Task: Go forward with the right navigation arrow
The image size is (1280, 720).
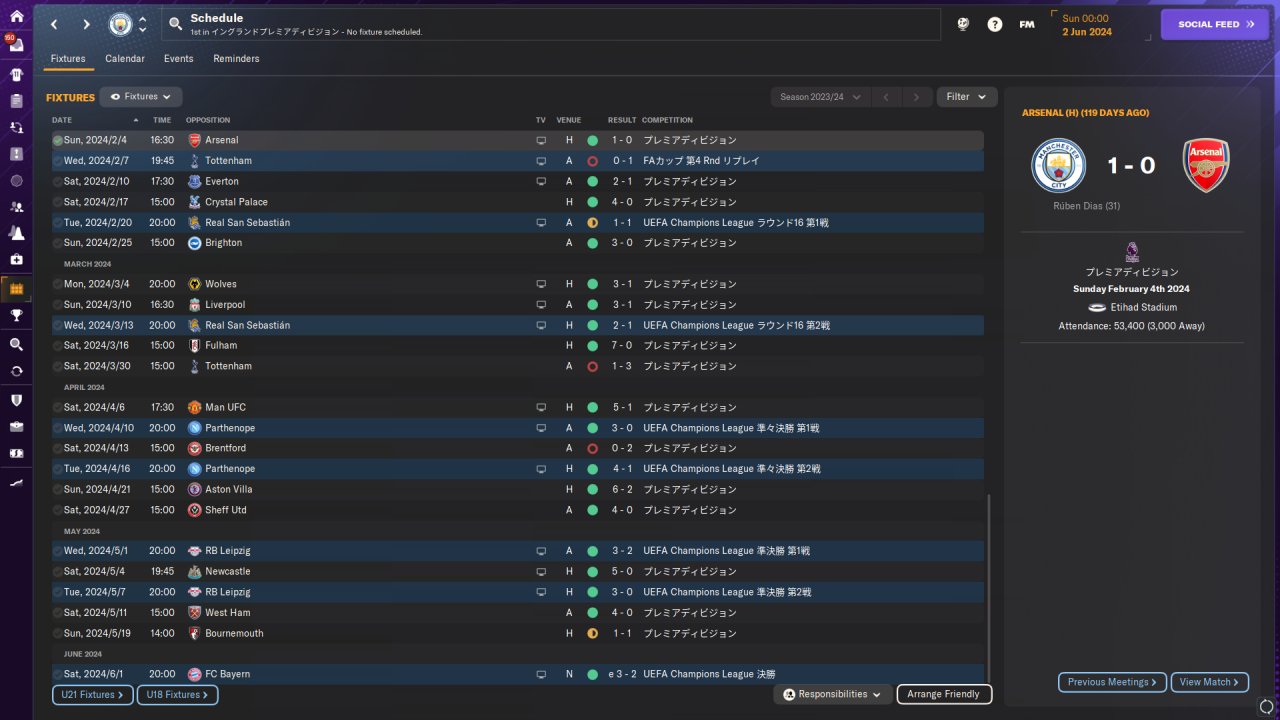Action: [86, 24]
